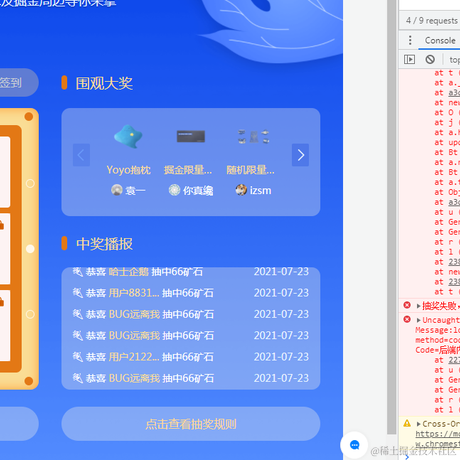Screen dimensions: 460x460
Task: Click the red error icon beside Uncaught
Action: (x=407, y=319)
